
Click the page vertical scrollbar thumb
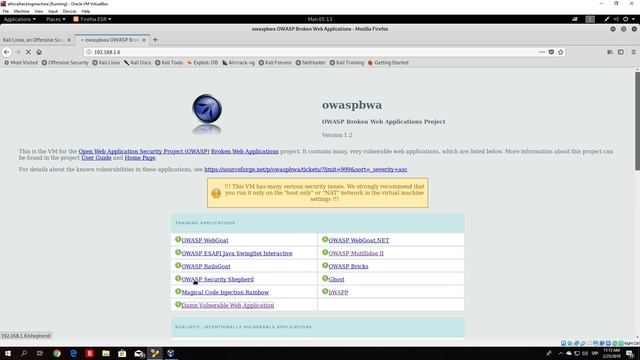tap(637, 121)
